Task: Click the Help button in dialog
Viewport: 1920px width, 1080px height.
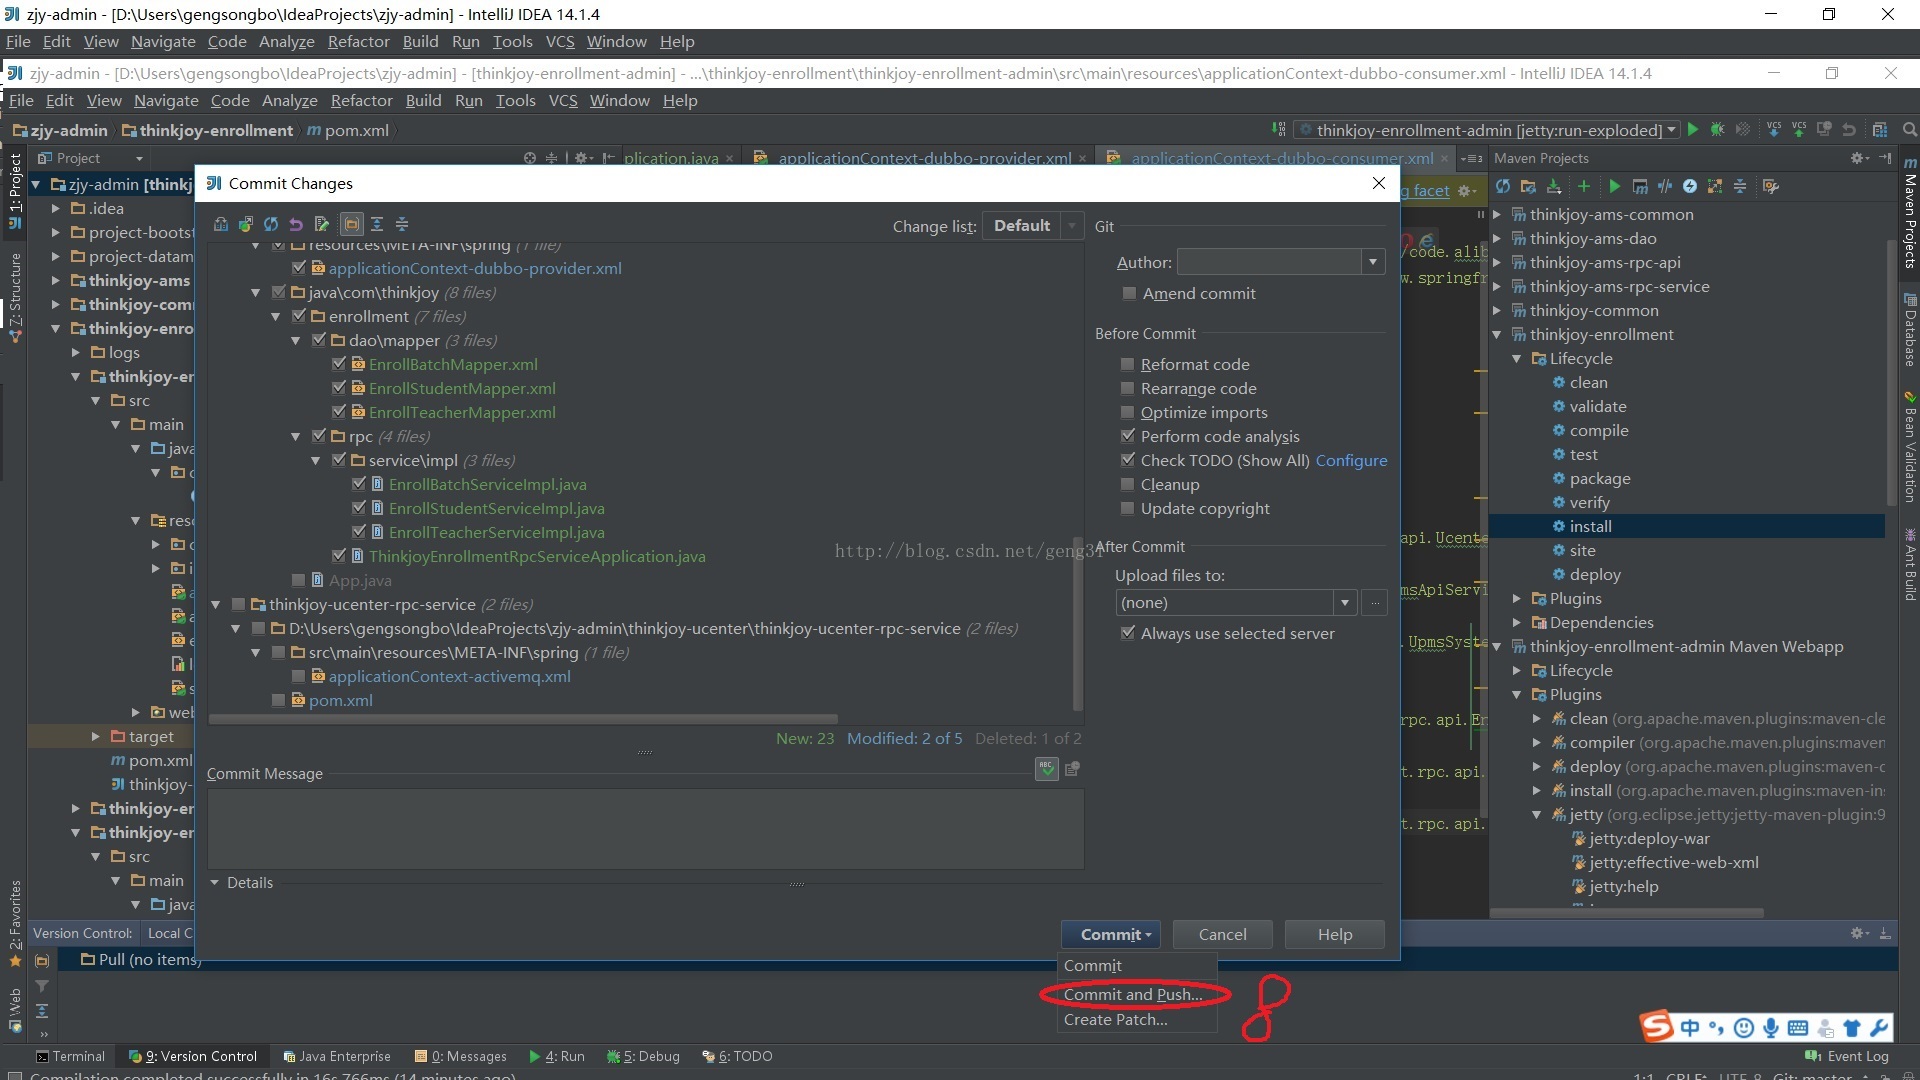Action: pyautogui.click(x=1333, y=934)
